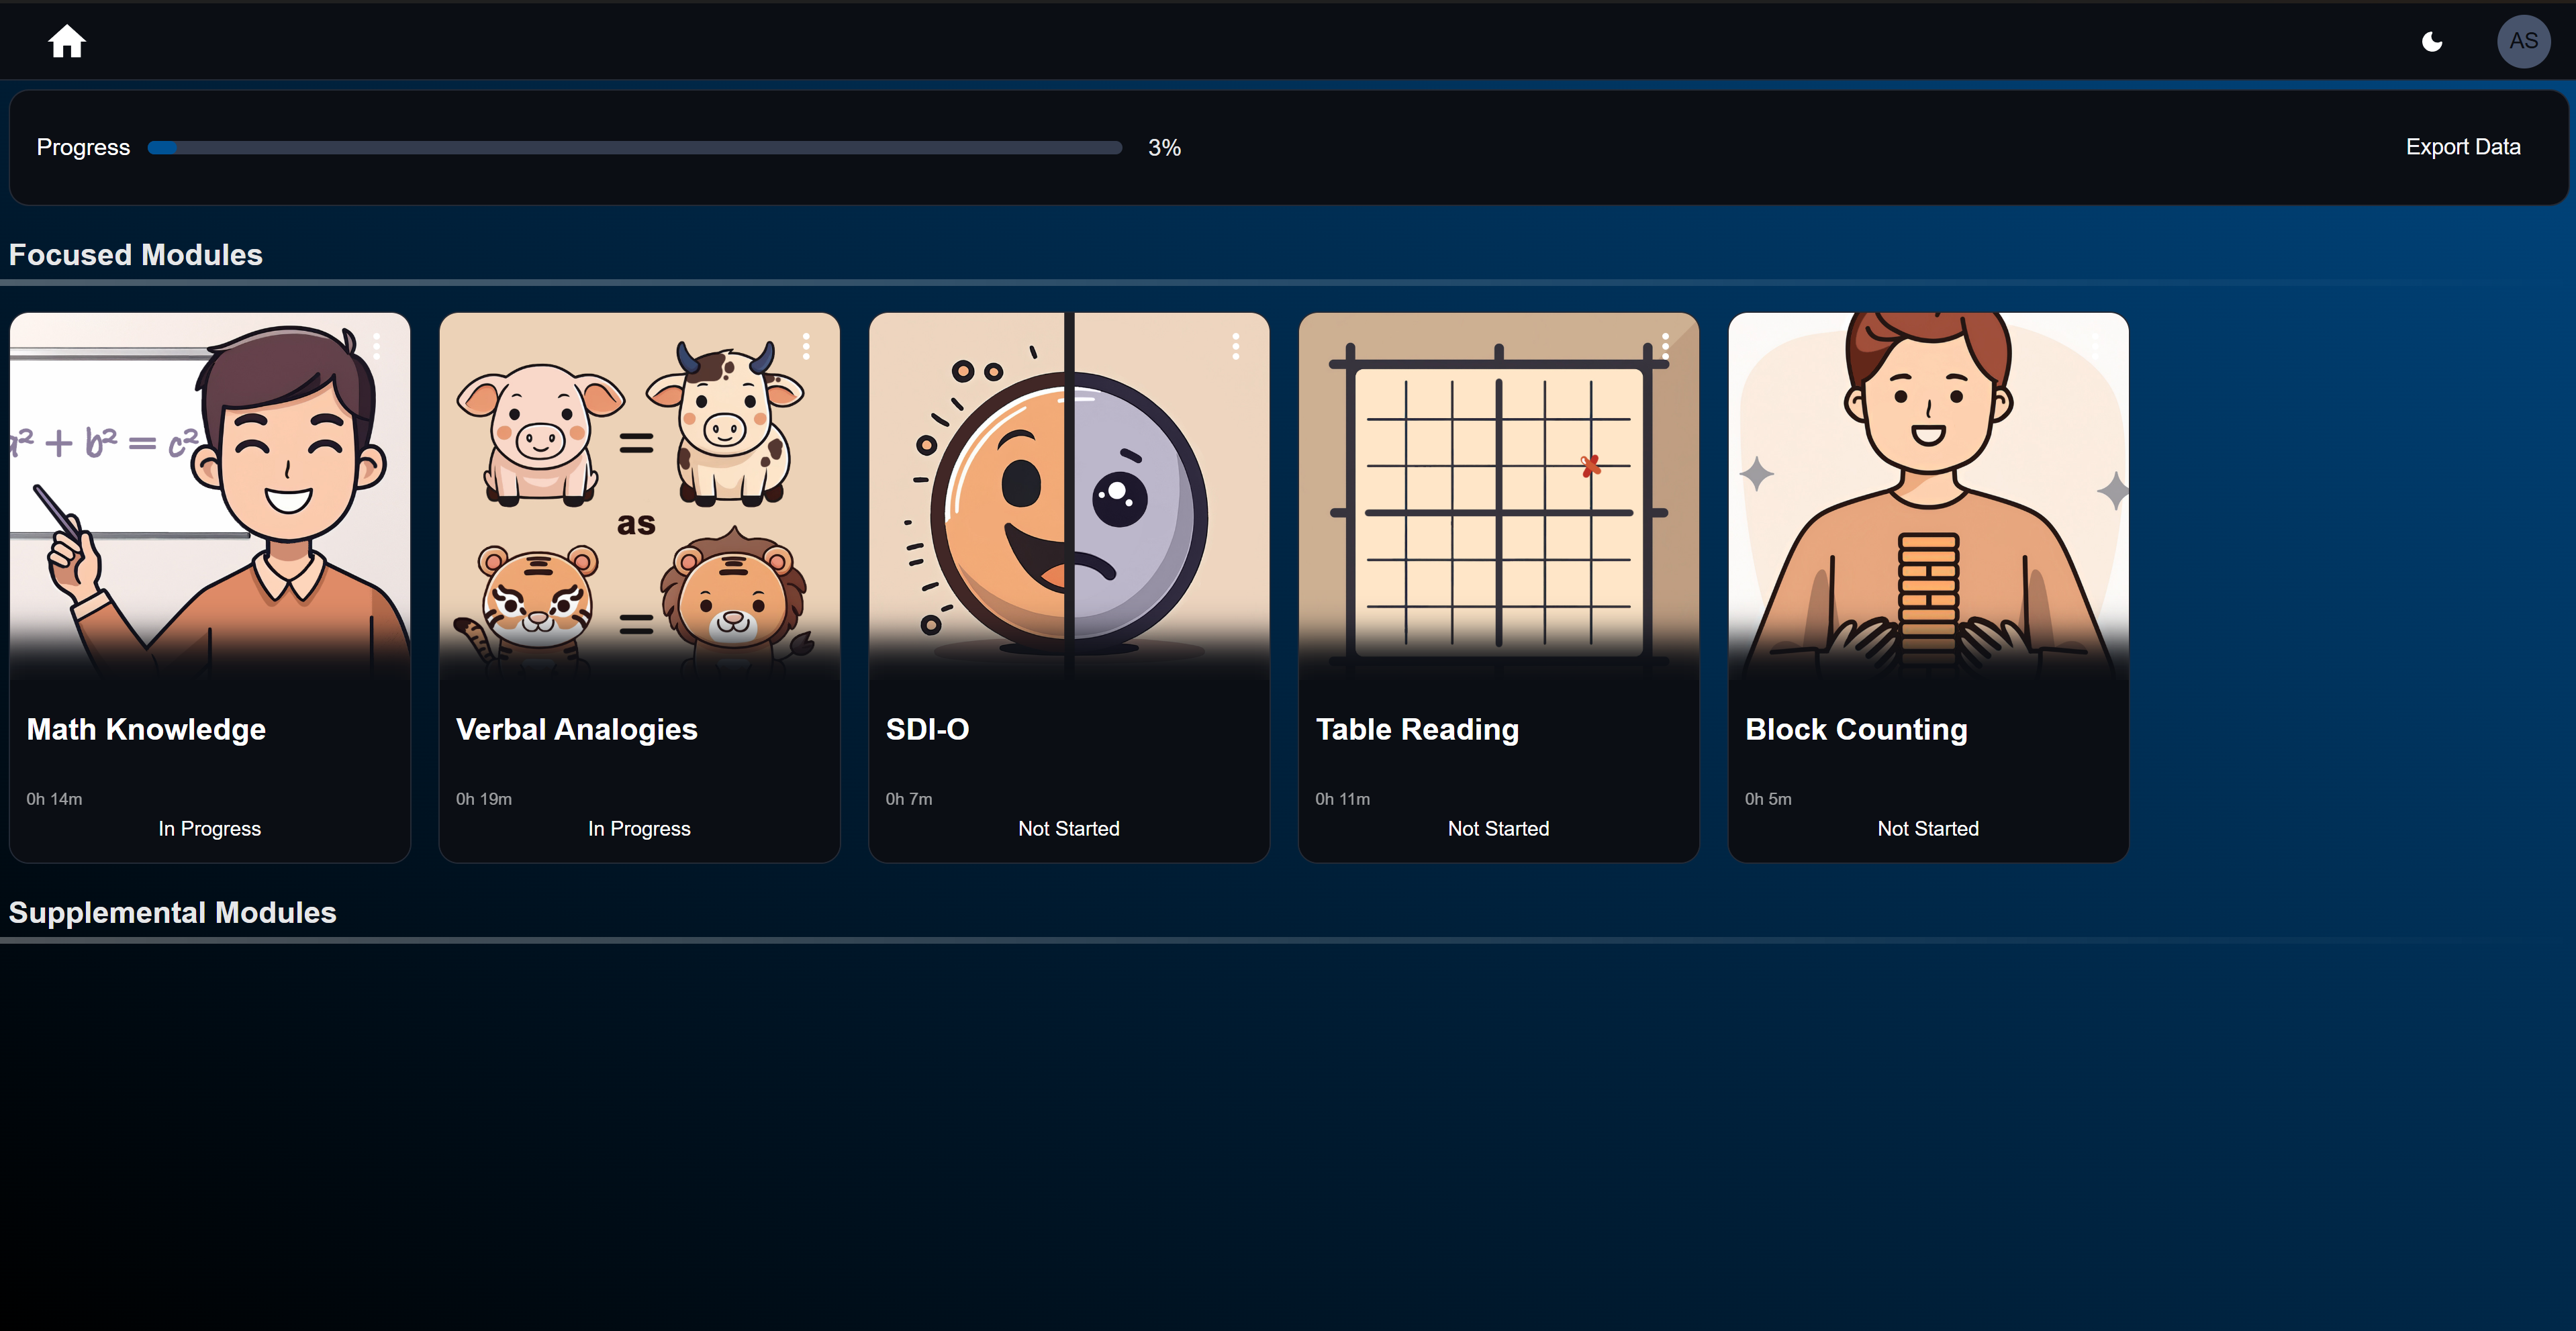The image size is (2576, 1331).
Task: Click 'In Progress' status on Math Knowledge
Action: pyautogui.click(x=208, y=828)
